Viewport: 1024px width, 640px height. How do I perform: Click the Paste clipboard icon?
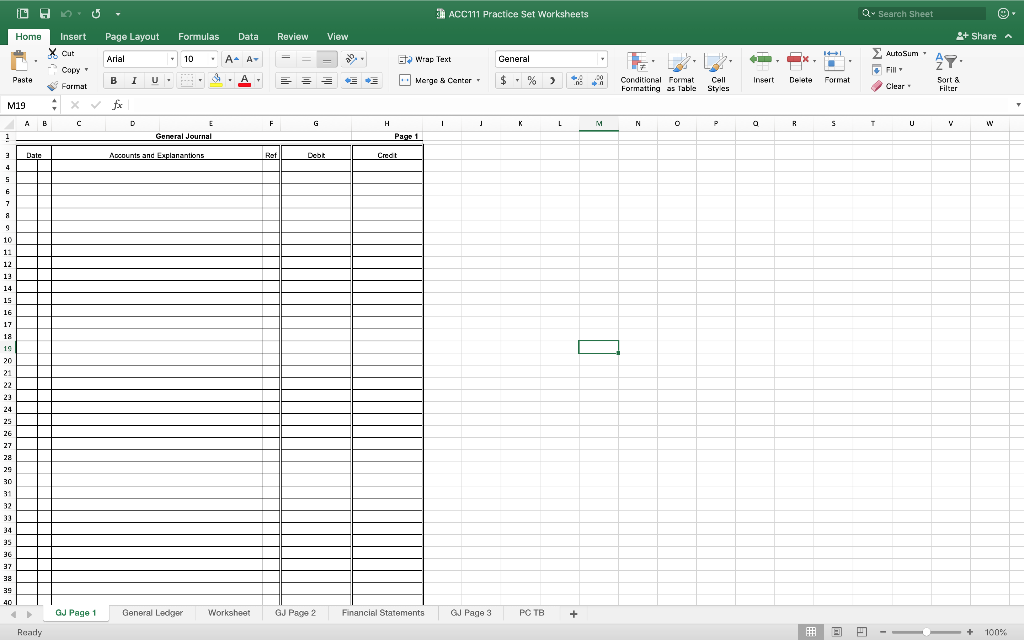pos(19,62)
